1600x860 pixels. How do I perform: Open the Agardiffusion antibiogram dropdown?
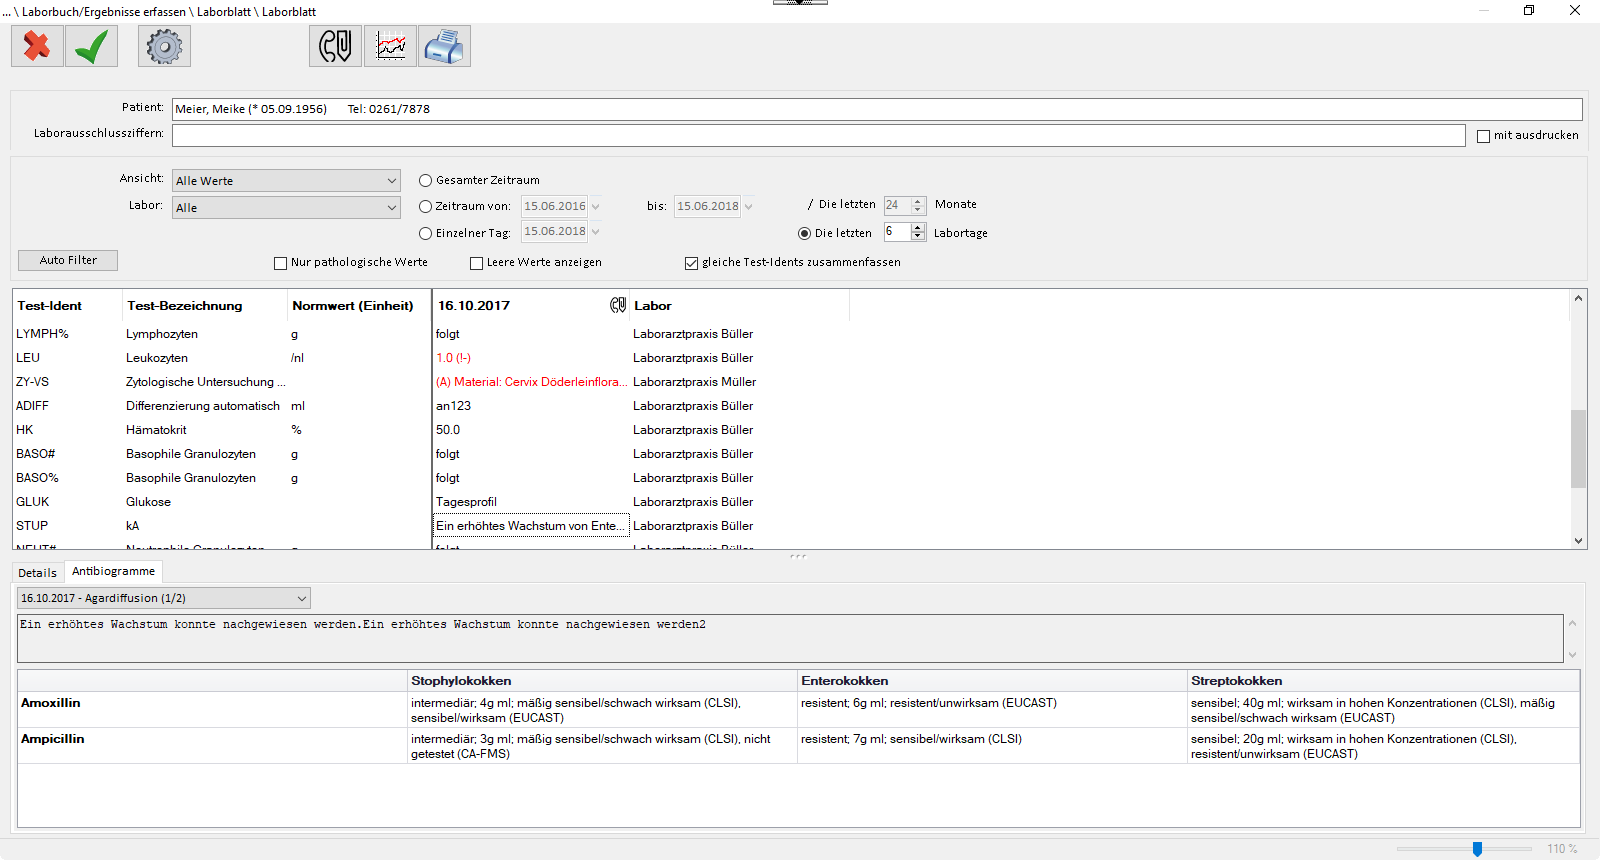164,598
